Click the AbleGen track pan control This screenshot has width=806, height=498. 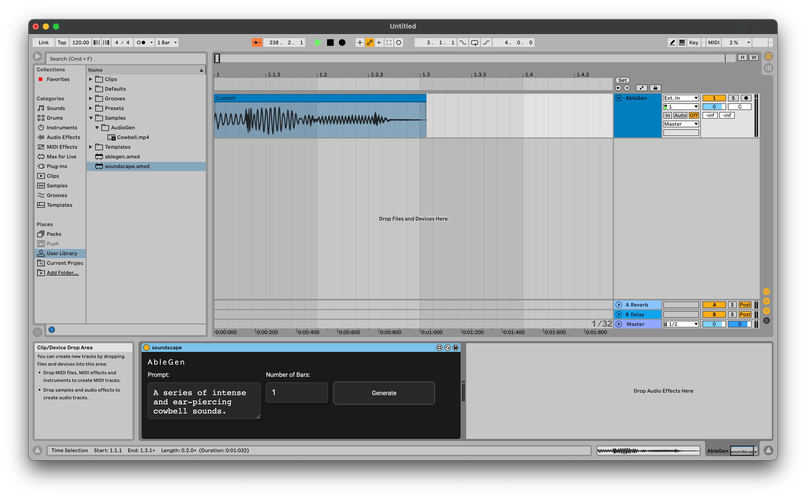point(740,107)
